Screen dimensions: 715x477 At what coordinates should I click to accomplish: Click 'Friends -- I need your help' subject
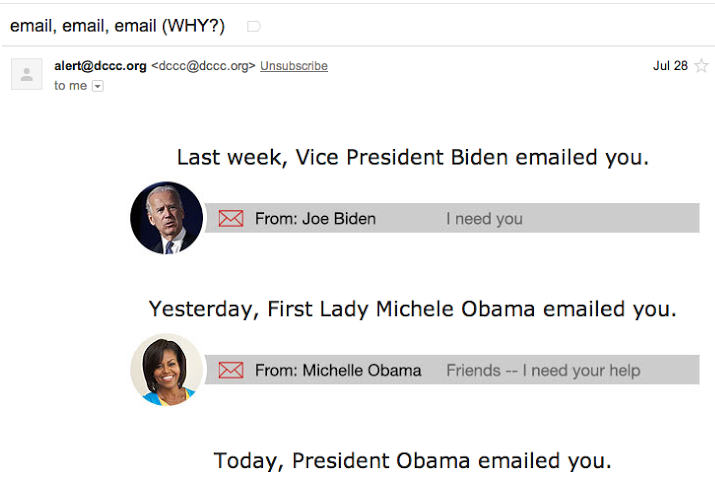pyautogui.click(x=543, y=370)
